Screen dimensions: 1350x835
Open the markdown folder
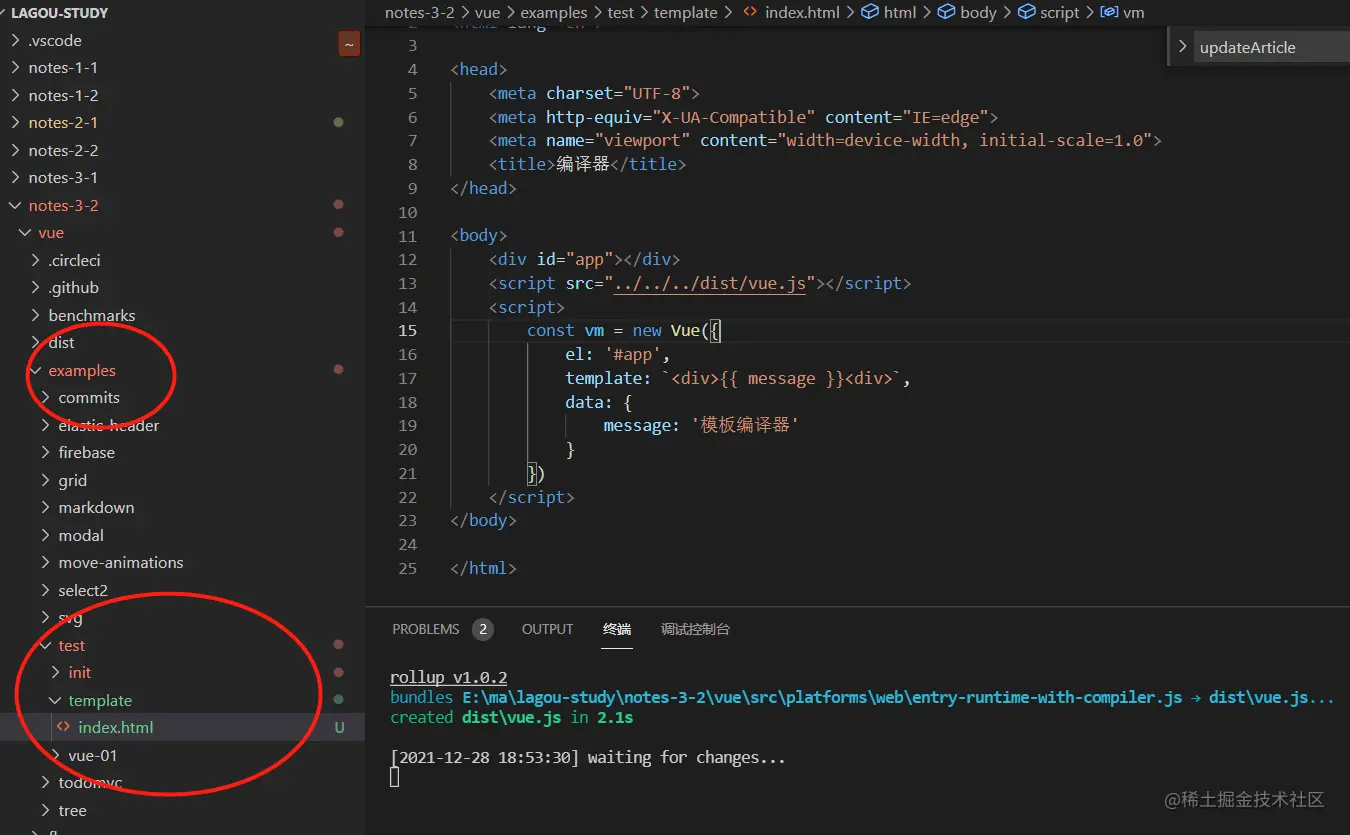pyautogui.click(x=96, y=508)
